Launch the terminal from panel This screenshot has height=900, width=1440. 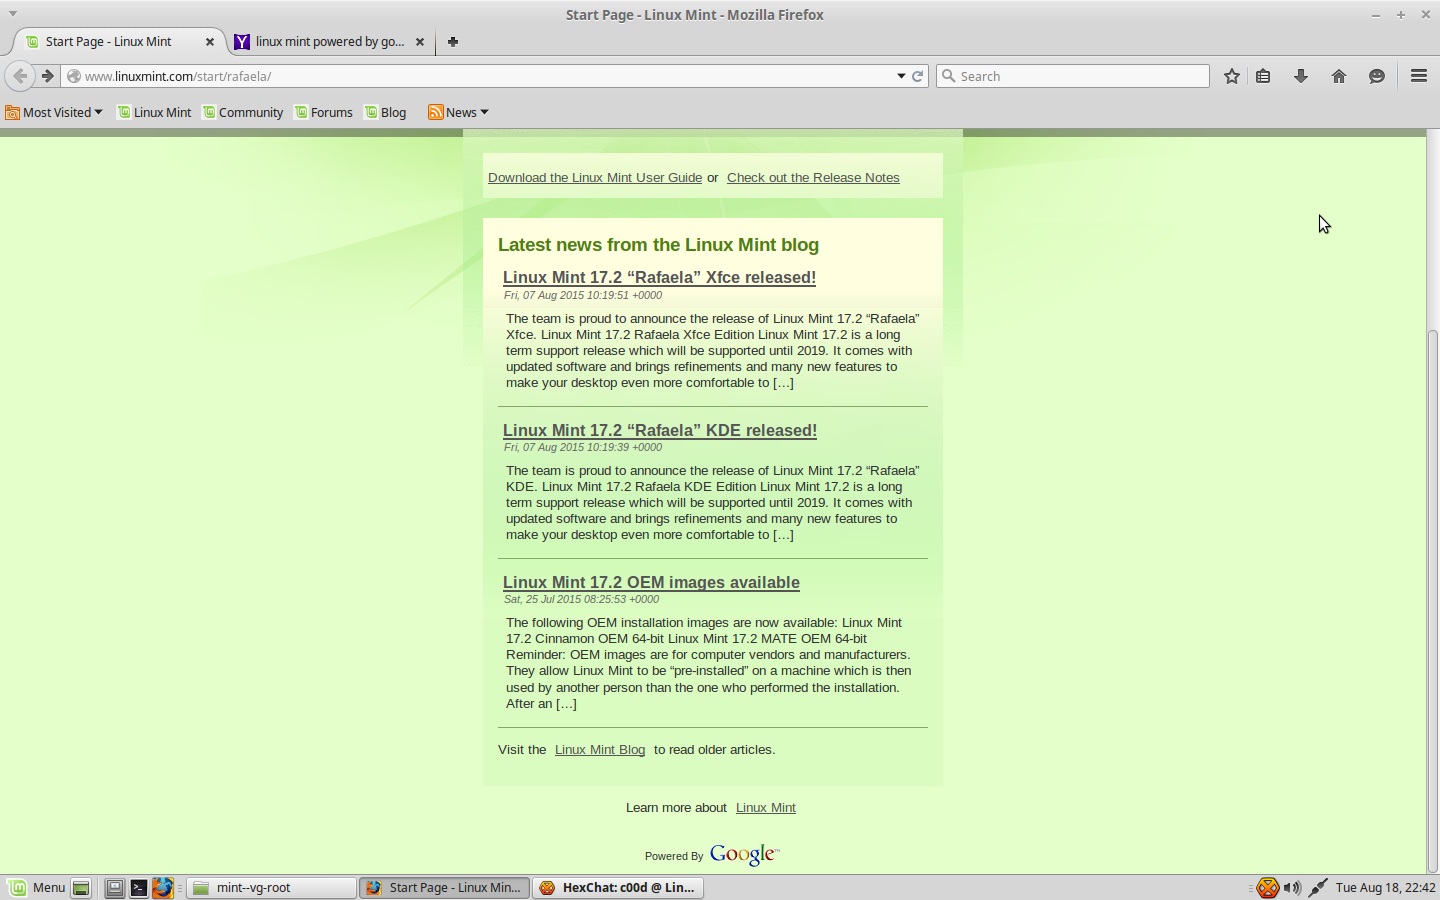pyautogui.click(x=139, y=887)
